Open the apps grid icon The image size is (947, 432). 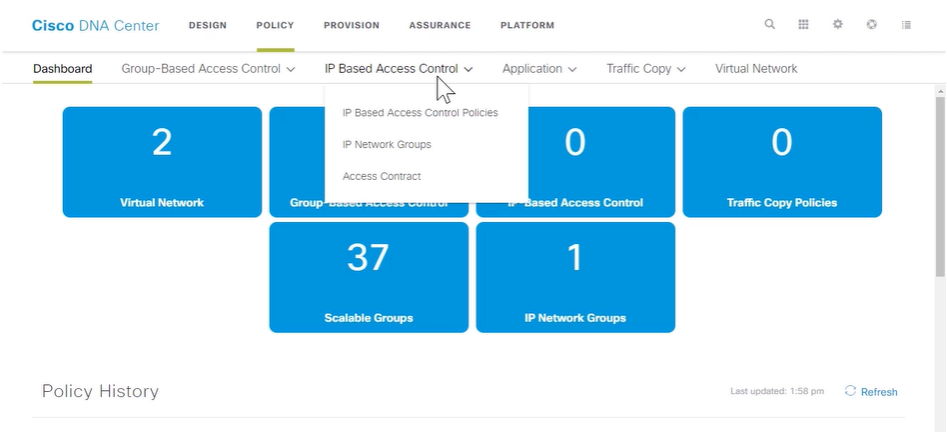(803, 25)
